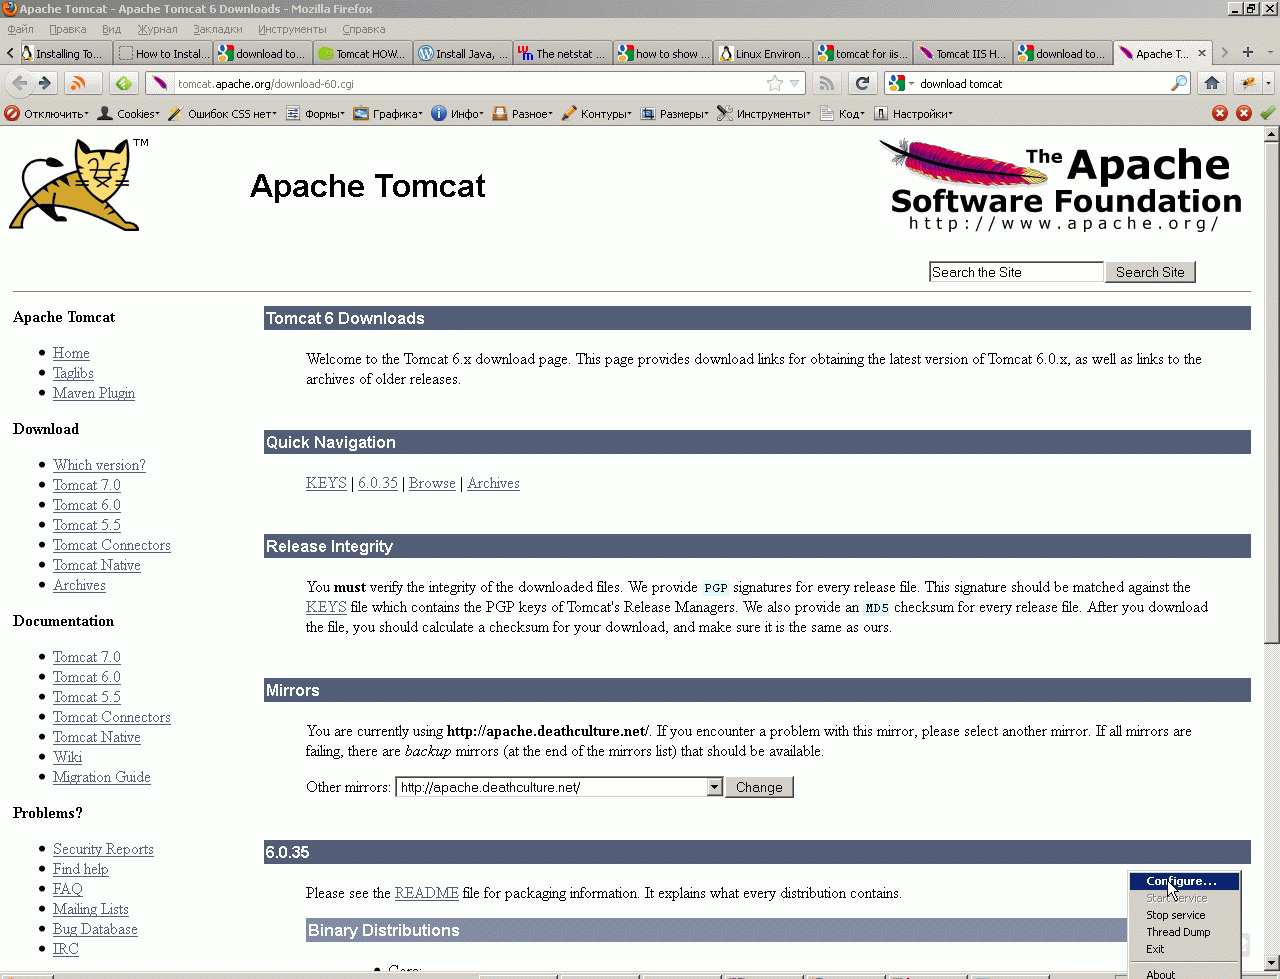
Task: Open the Файл menu
Action: (x=20, y=29)
